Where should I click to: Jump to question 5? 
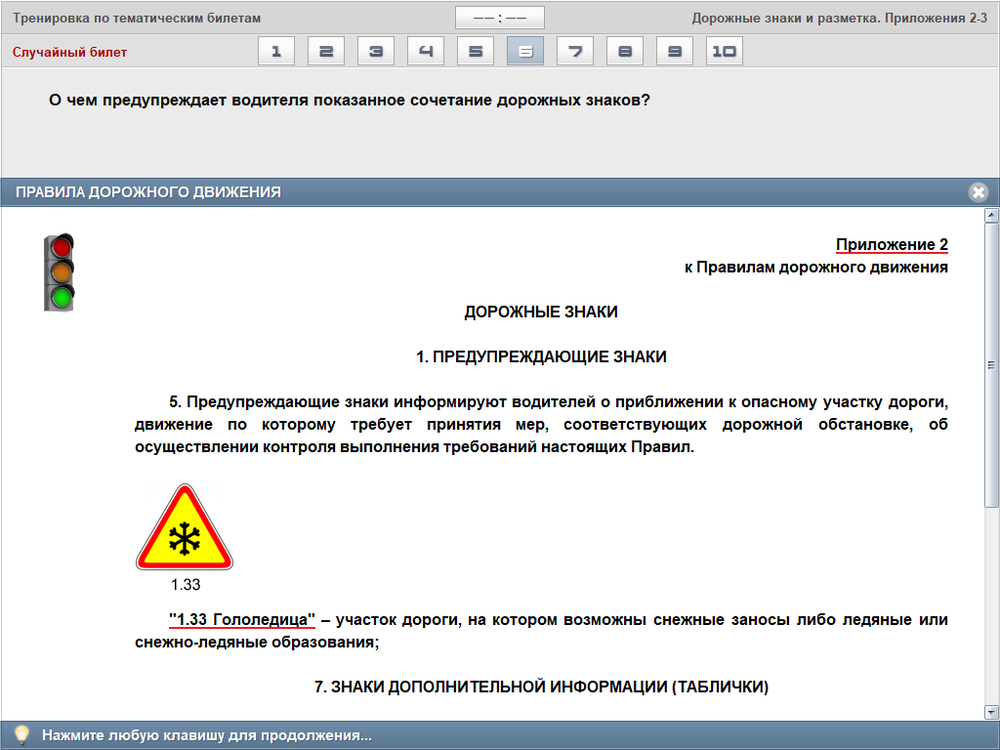pos(476,51)
